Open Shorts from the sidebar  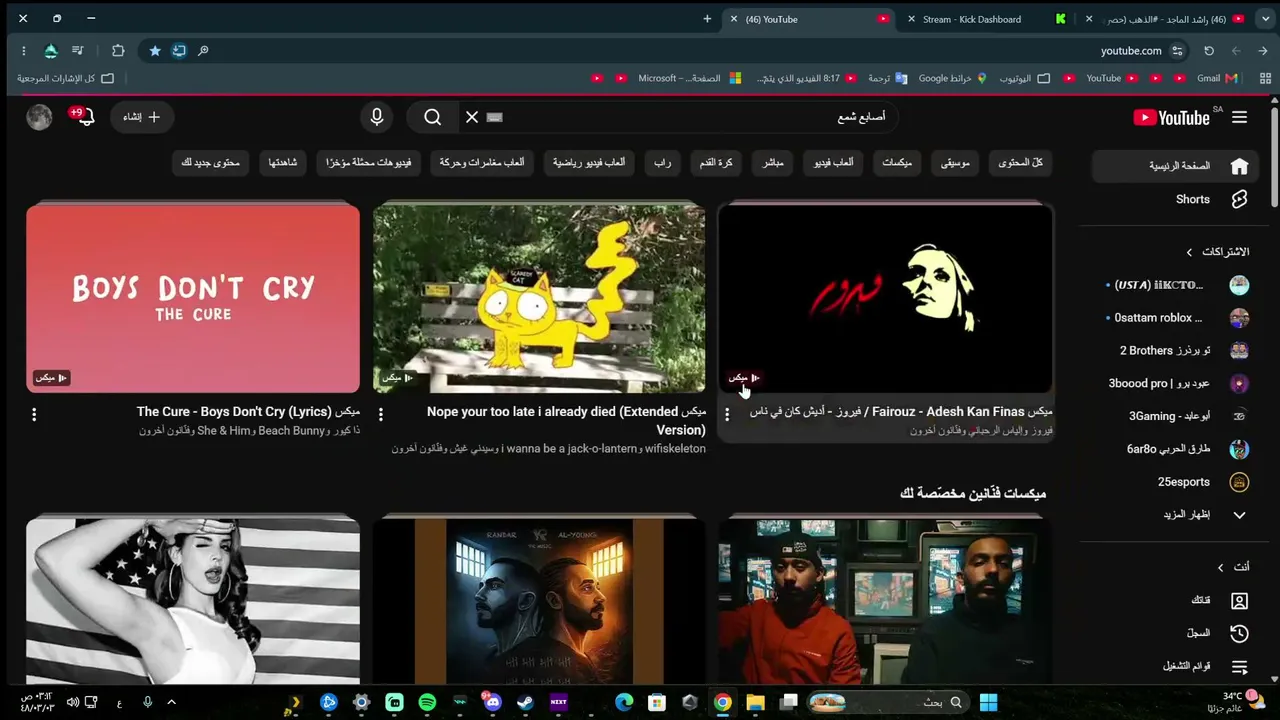tap(1175, 199)
